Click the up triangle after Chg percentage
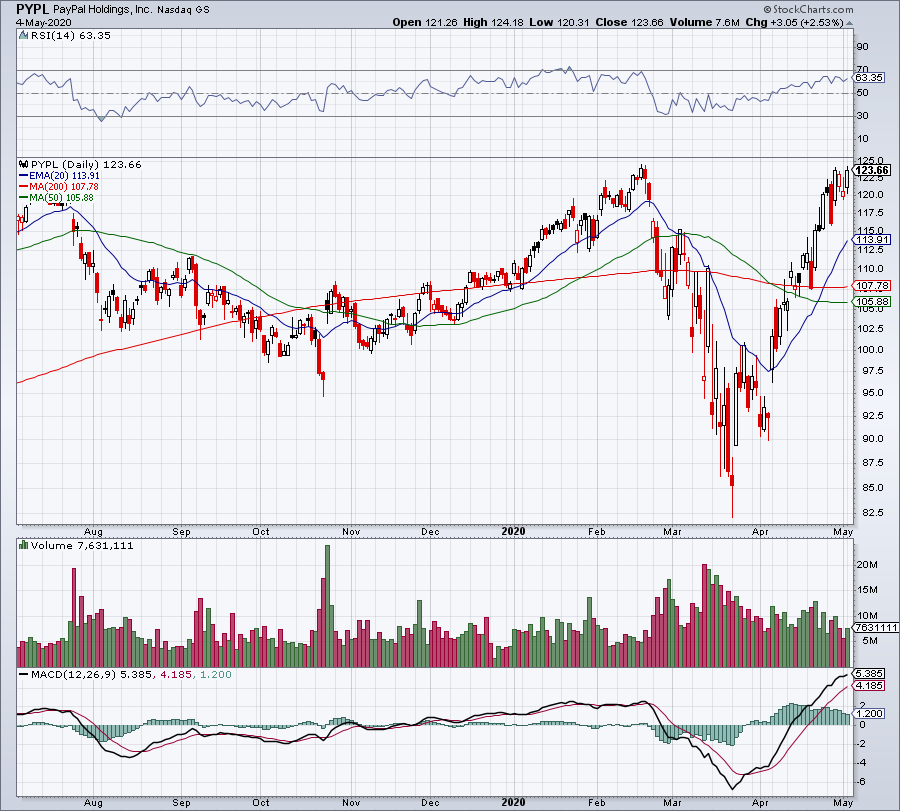This screenshot has width=900, height=811. [x=849, y=23]
